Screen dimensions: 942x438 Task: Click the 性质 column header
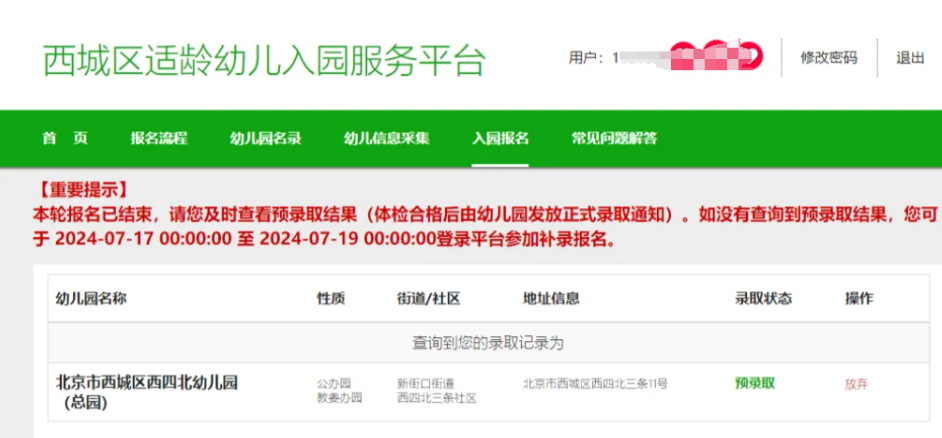331,298
